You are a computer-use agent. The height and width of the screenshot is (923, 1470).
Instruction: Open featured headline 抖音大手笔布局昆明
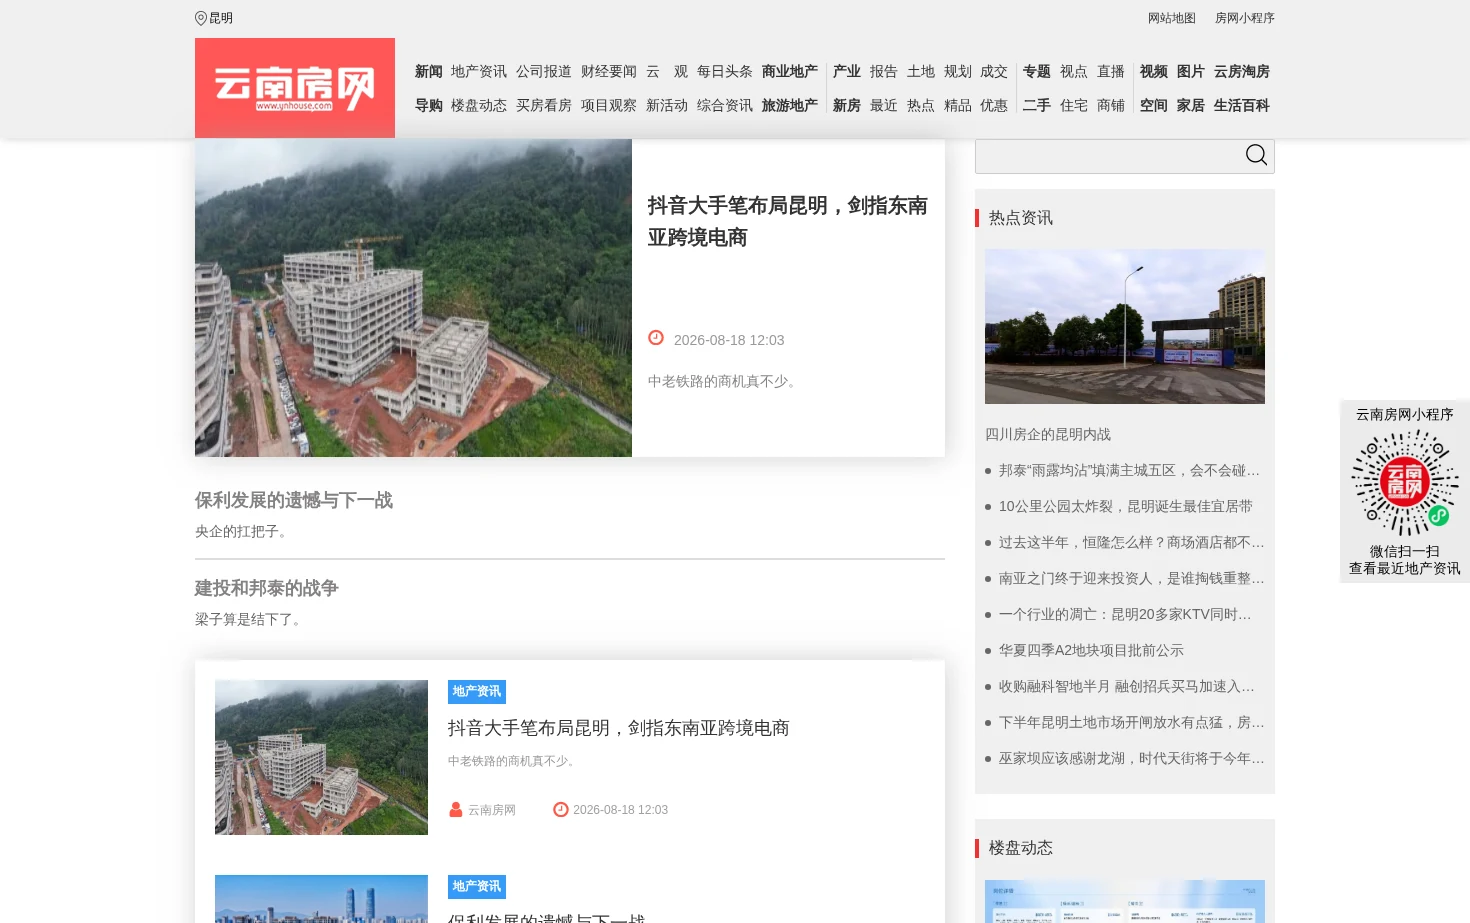point(788,221)
